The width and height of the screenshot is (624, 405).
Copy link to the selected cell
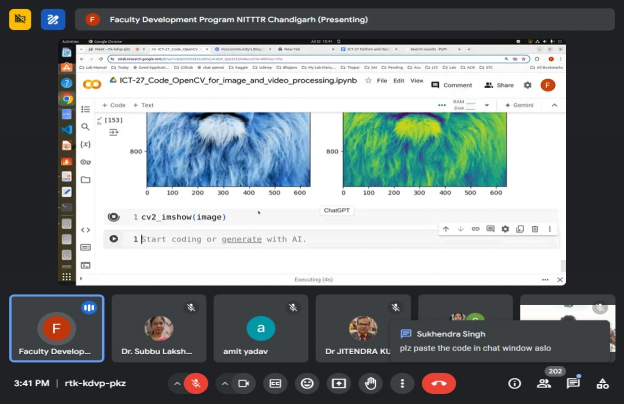(x=476, y=229)
